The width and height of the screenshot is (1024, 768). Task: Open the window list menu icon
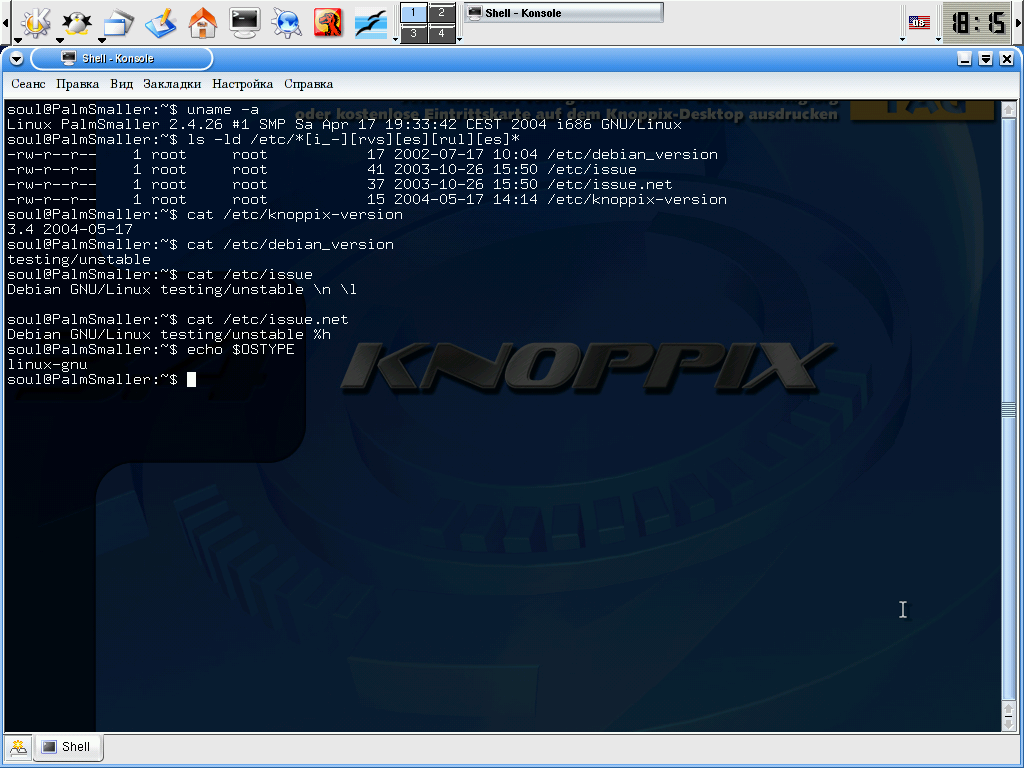coord(118,22)
